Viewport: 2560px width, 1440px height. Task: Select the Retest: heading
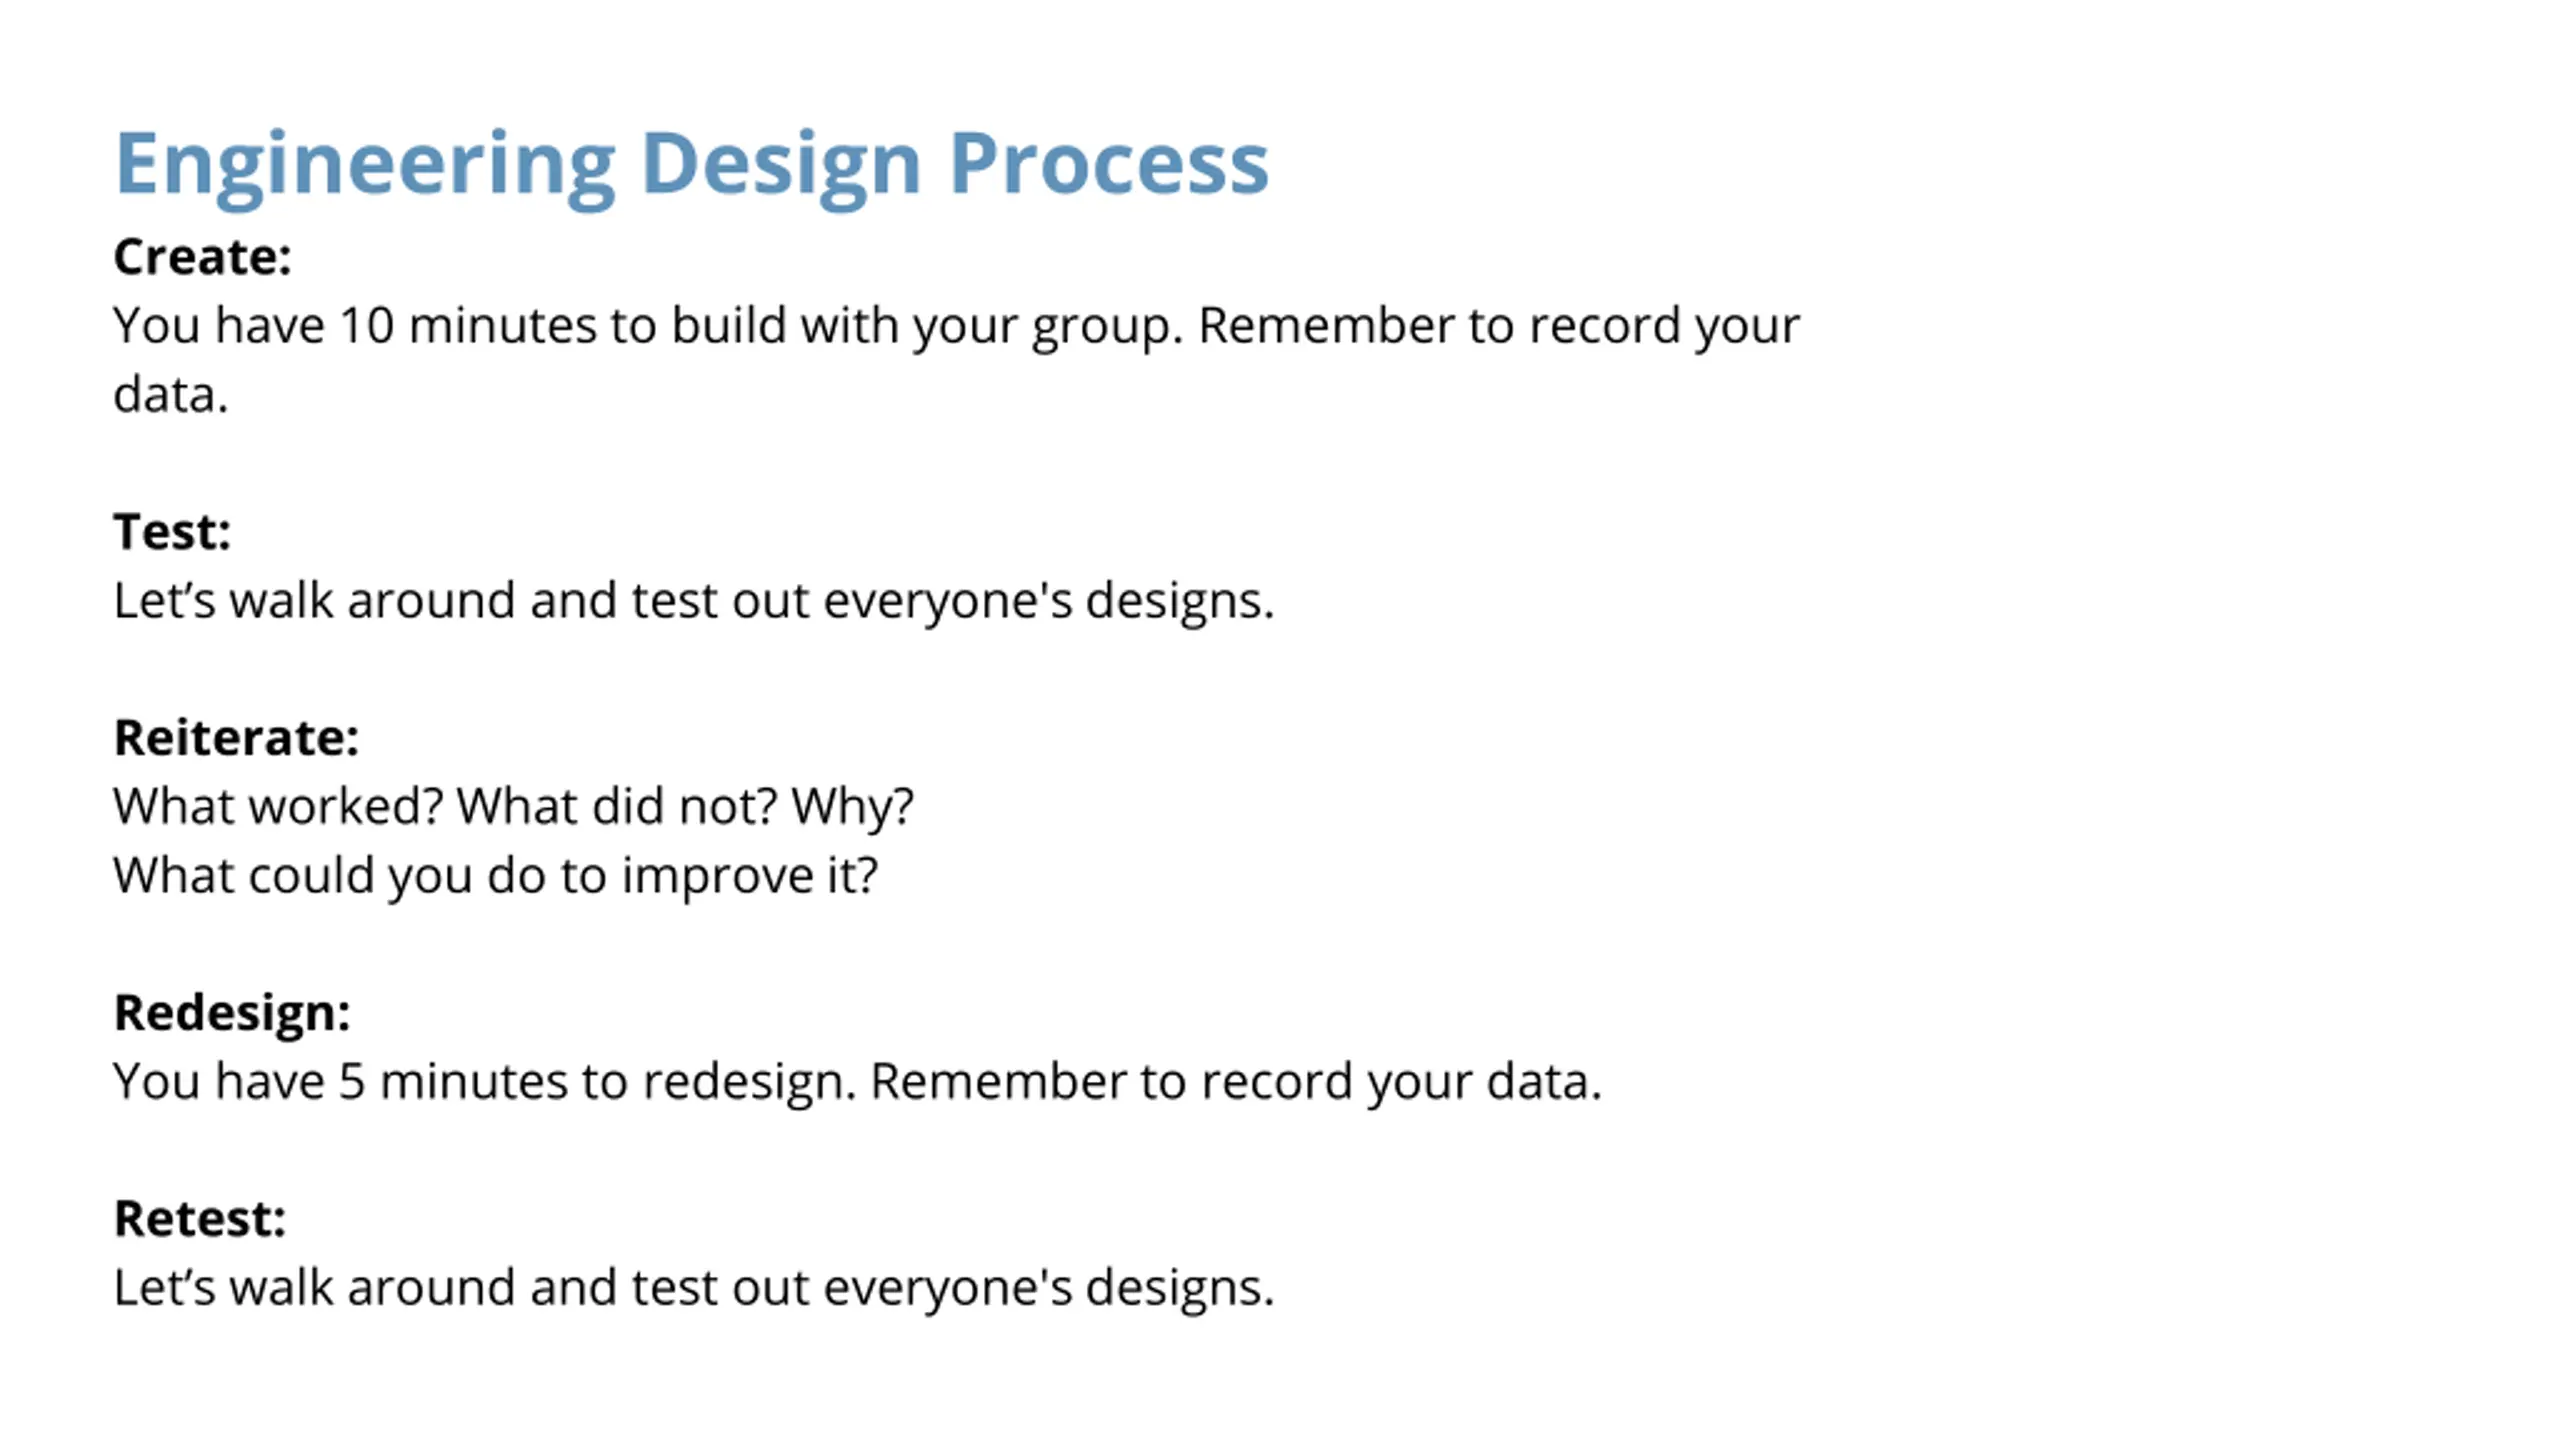(x=200, y=1219)
